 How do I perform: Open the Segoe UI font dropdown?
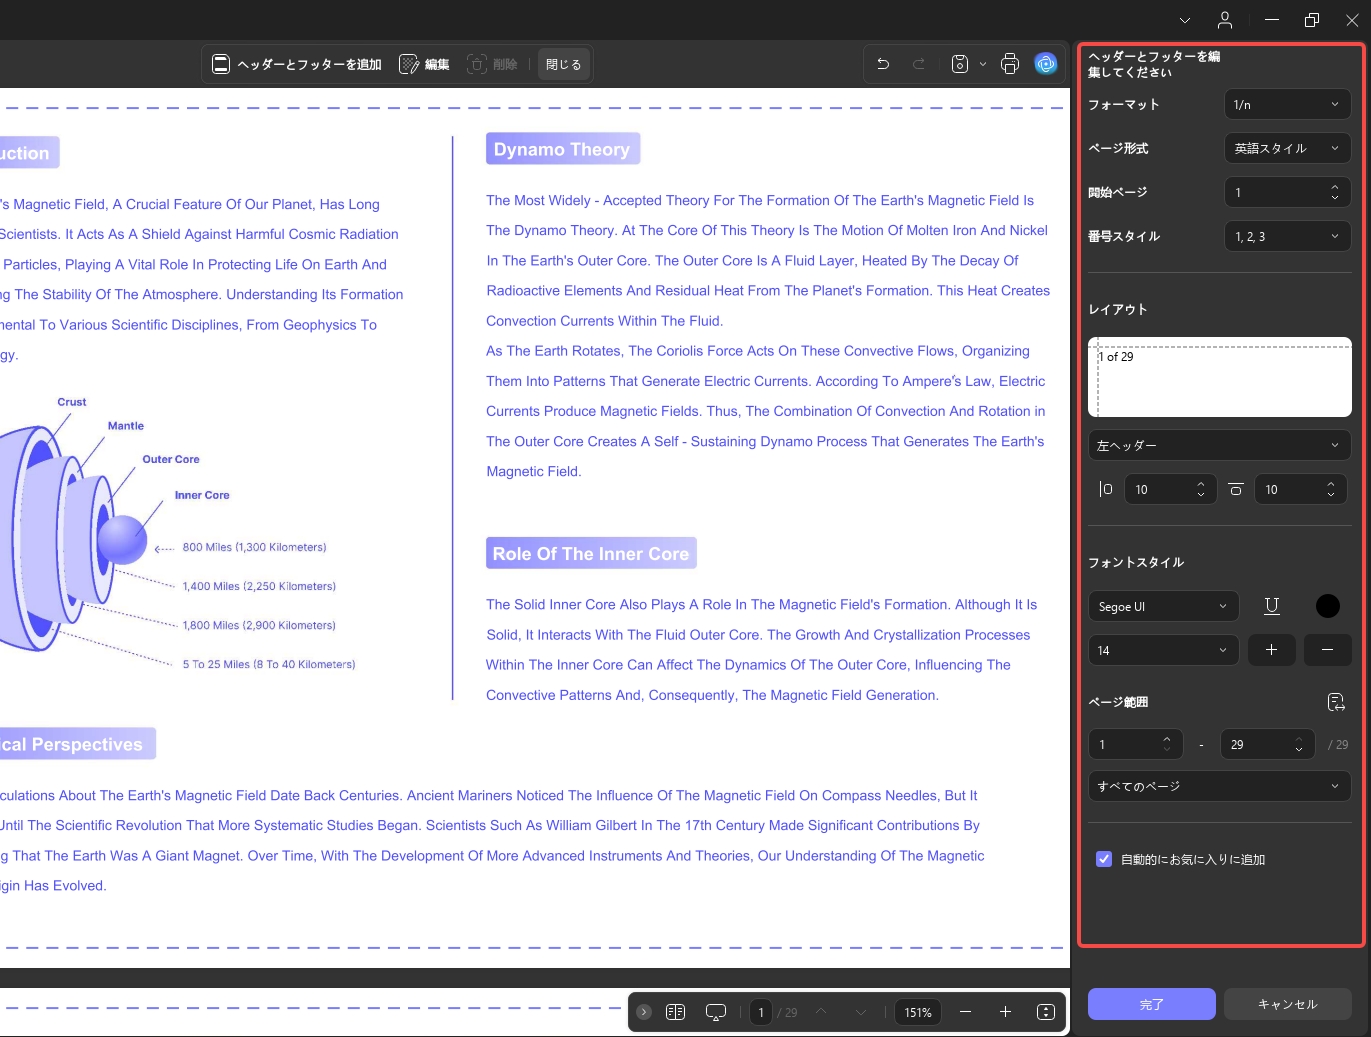click(1164, 606)
